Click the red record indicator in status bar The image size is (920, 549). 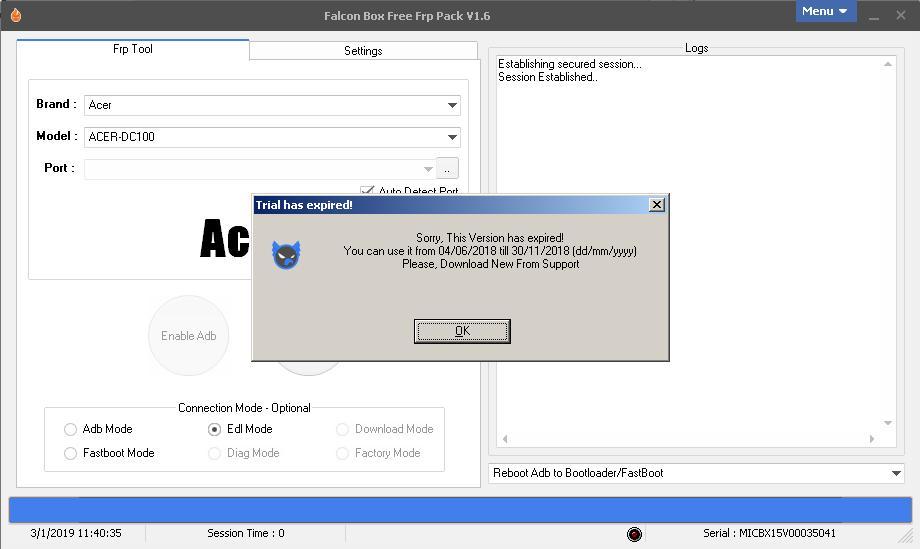click(x=634, y=534)
